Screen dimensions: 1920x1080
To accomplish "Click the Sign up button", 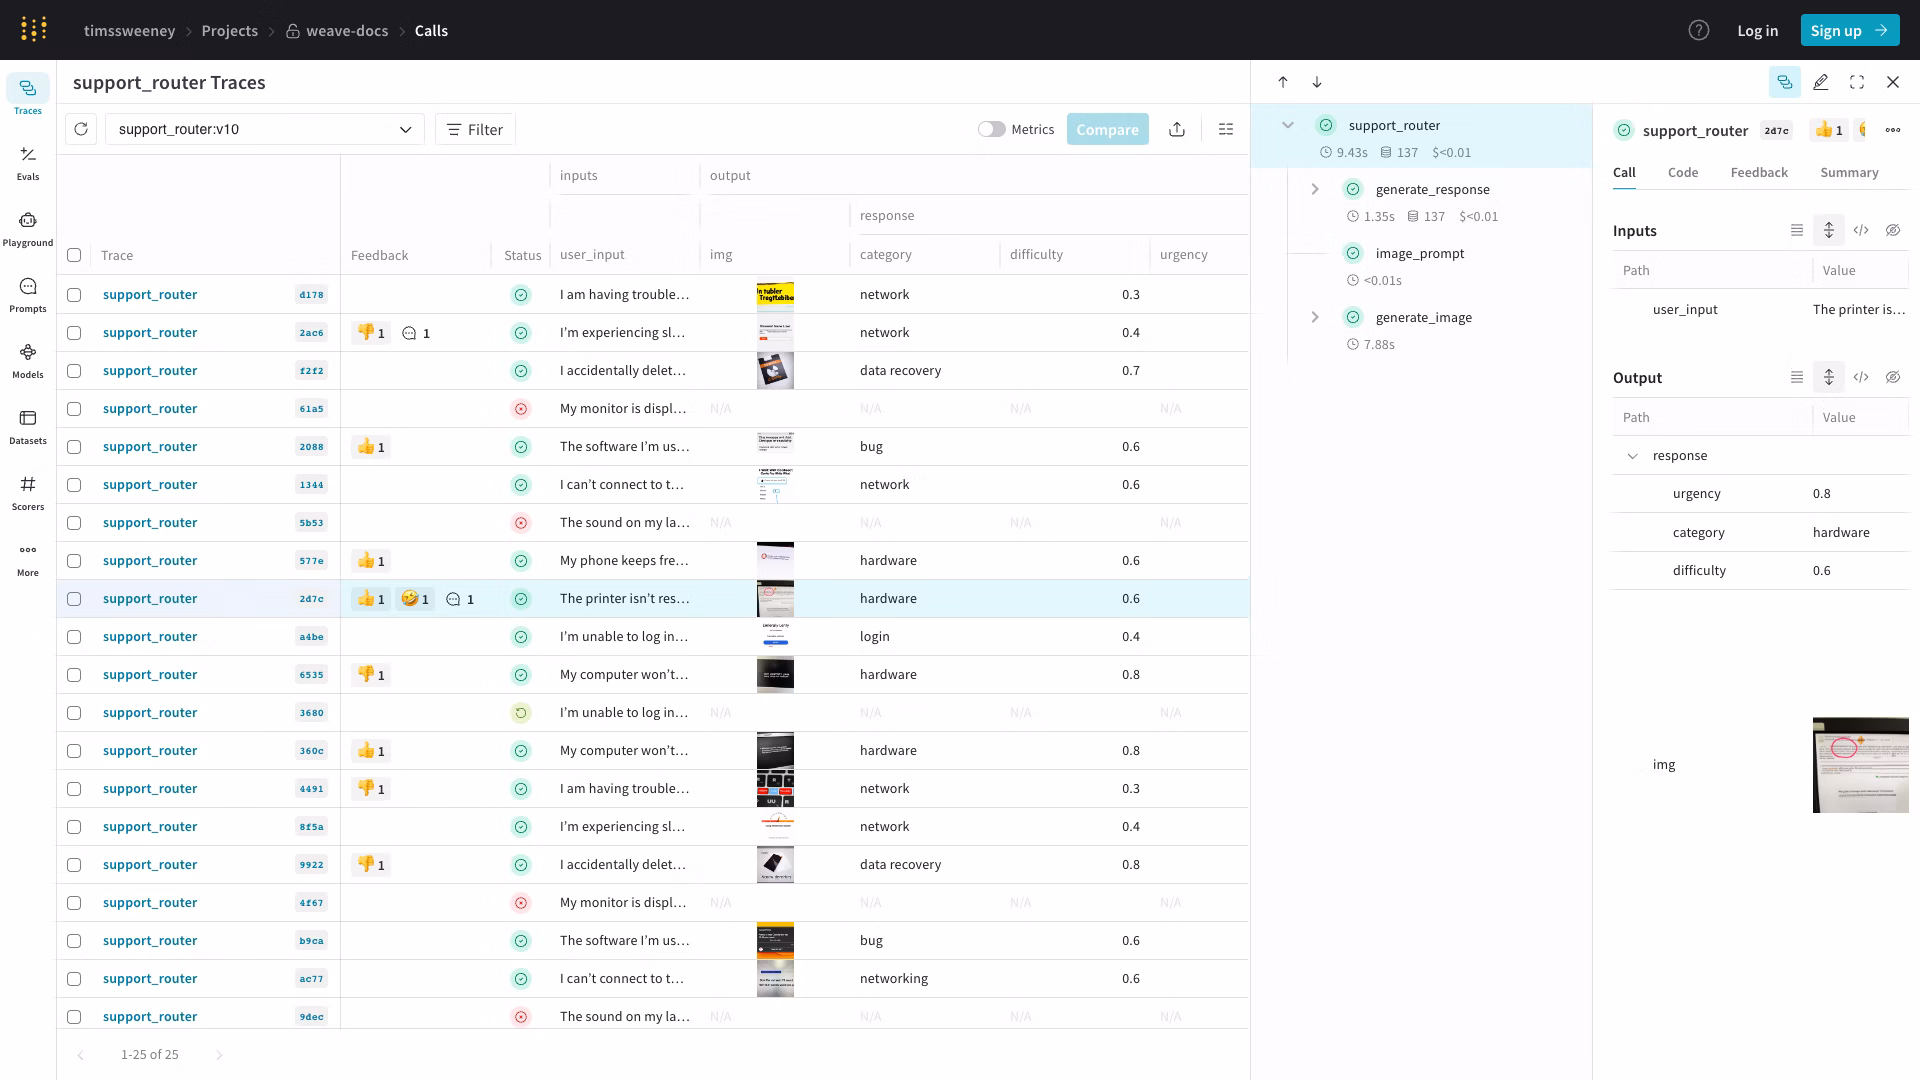I will [x=1849, y=30].
